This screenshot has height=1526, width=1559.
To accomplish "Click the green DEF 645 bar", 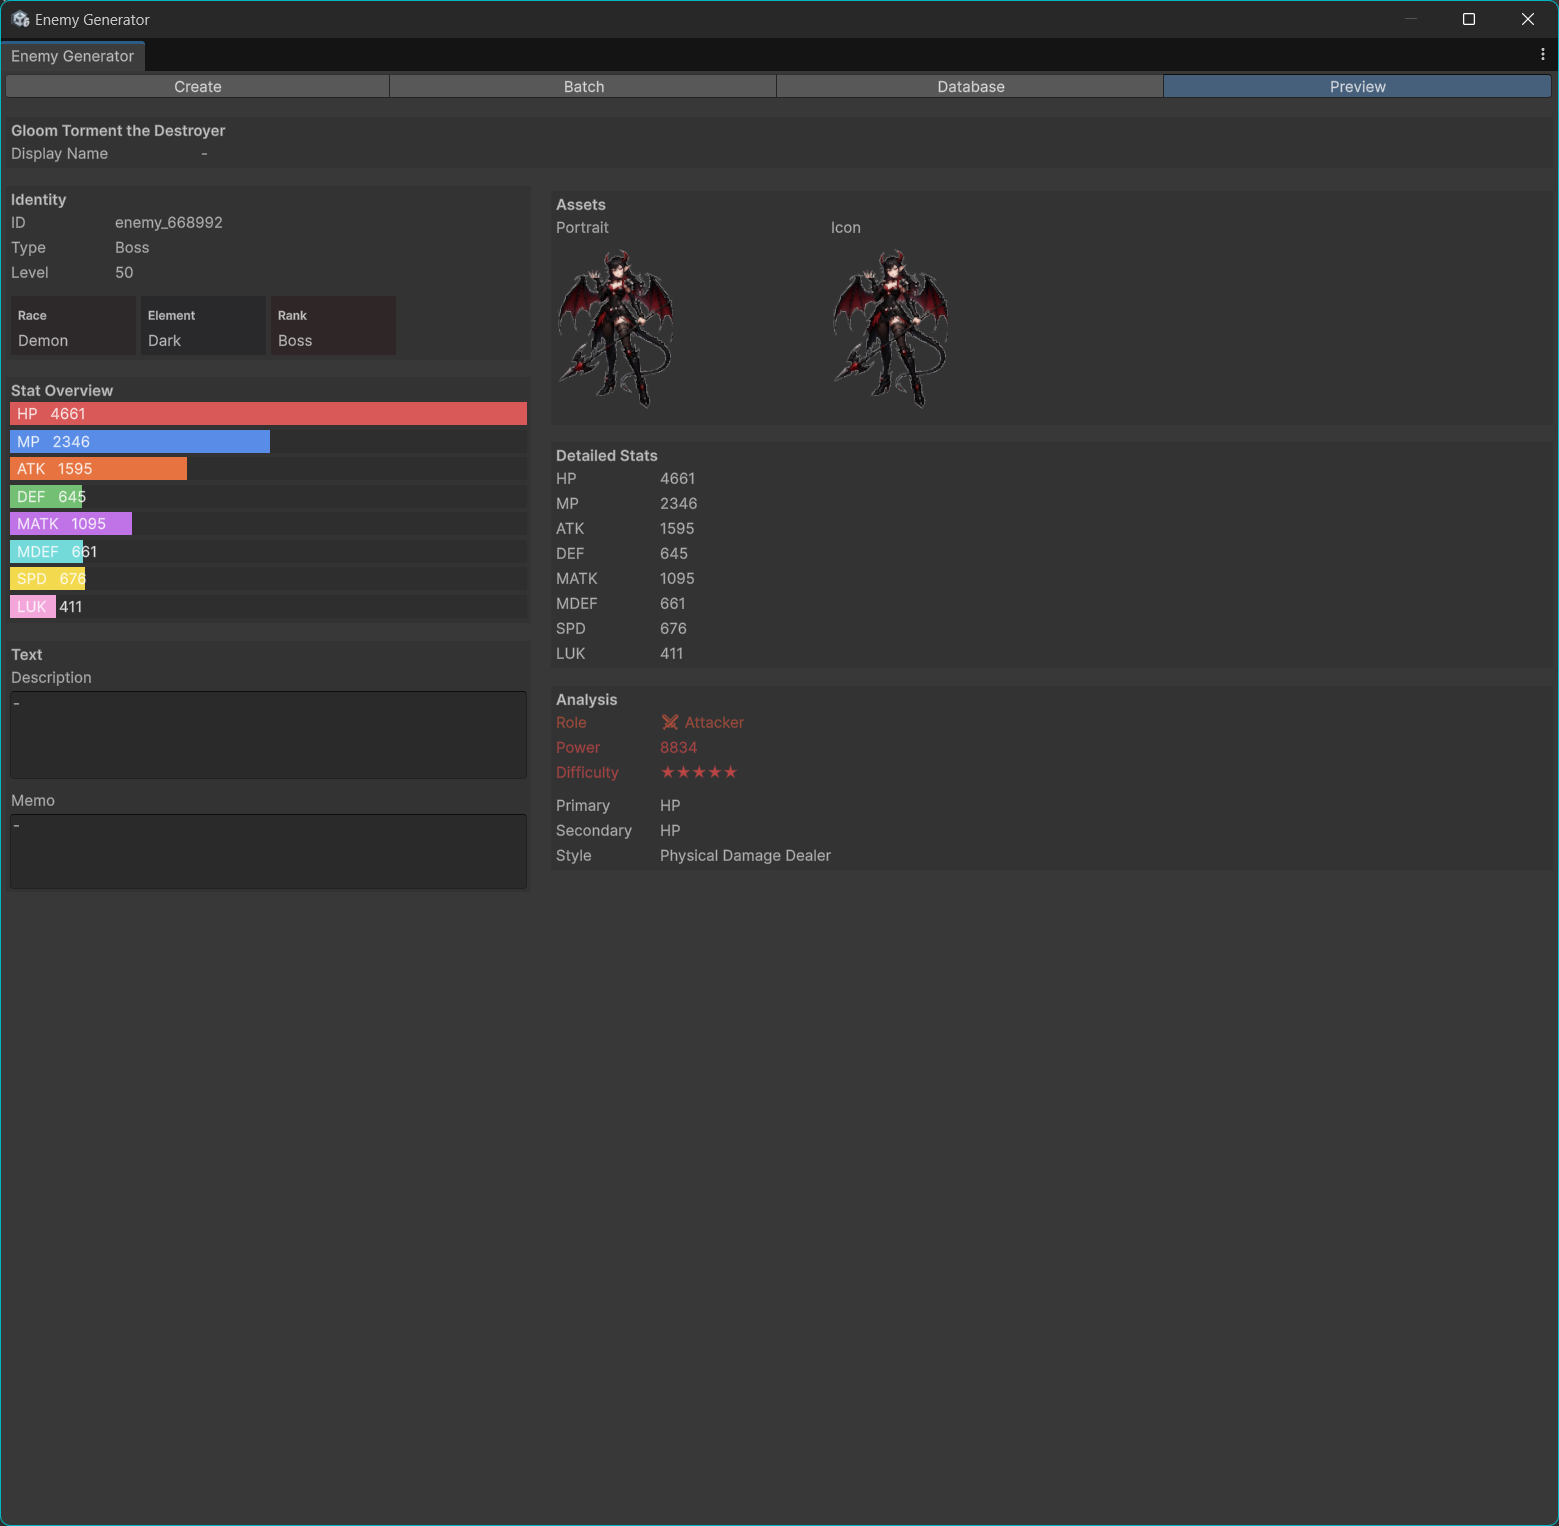I will pos(46,497).
